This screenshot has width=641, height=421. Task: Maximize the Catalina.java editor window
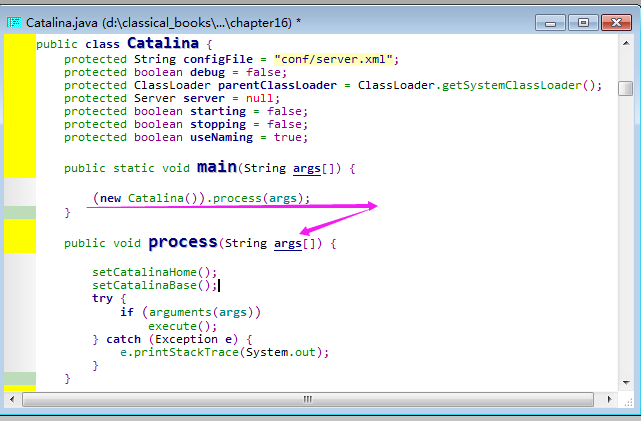coord(583,23)
